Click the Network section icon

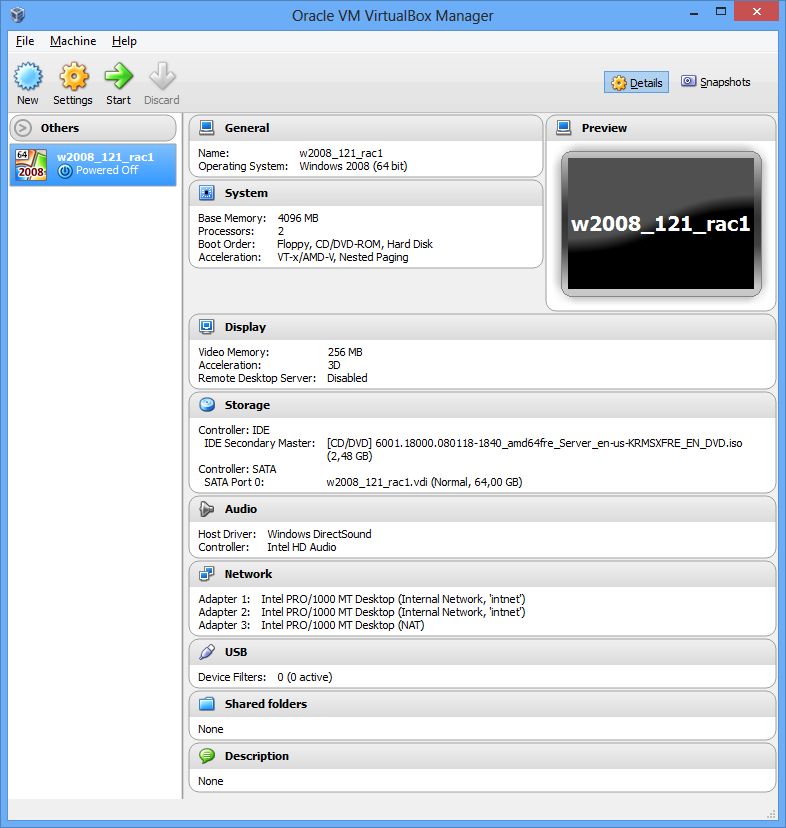[207, 573]
